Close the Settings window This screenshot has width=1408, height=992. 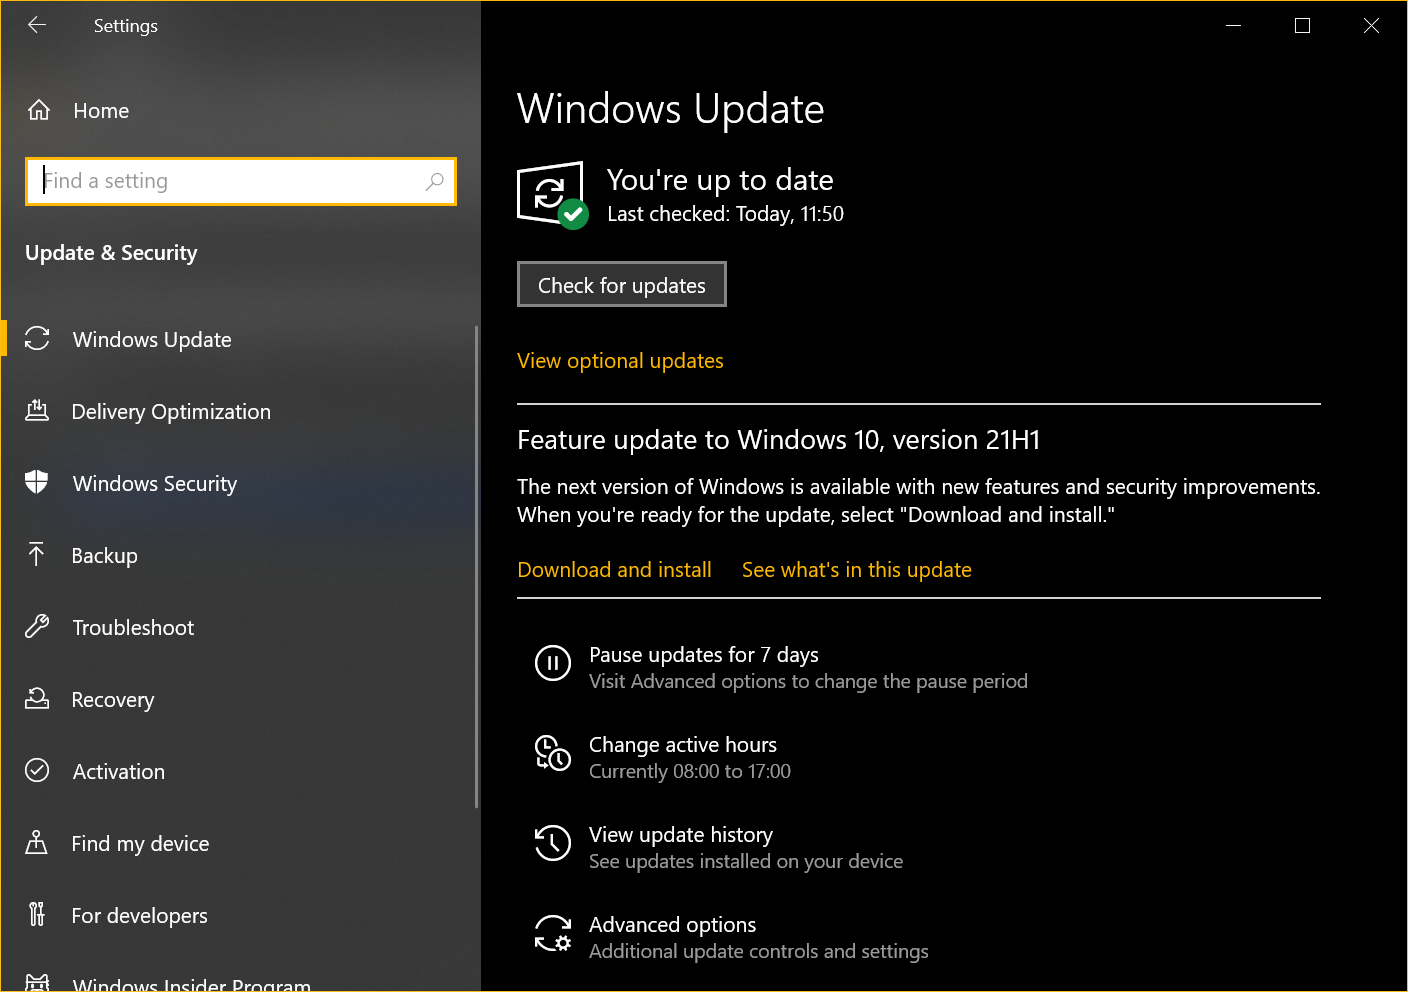point(1371,25)
